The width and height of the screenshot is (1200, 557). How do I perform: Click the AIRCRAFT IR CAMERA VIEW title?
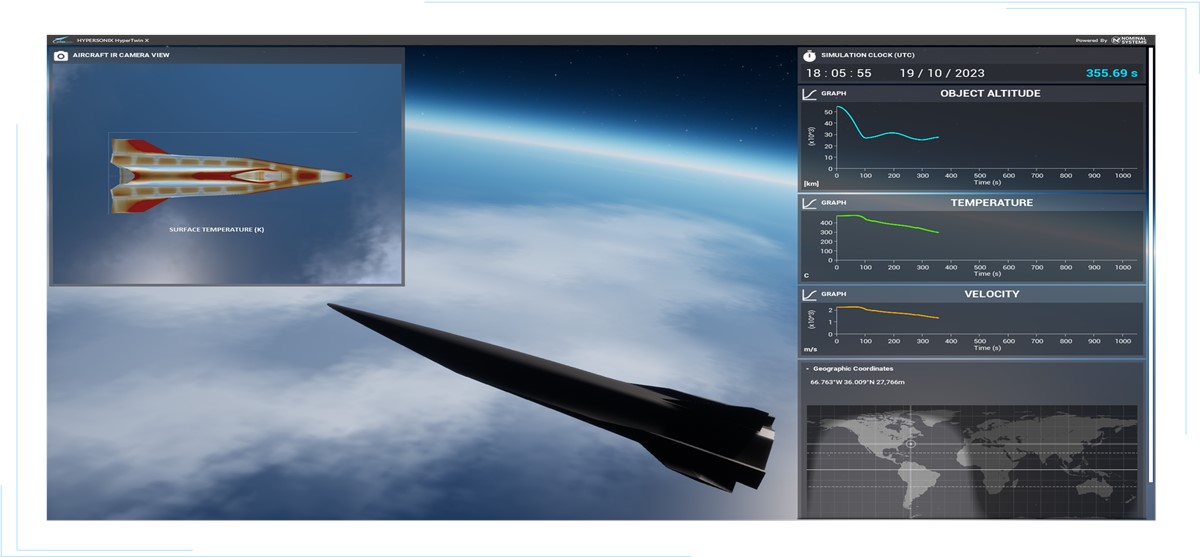pos(121,56)
